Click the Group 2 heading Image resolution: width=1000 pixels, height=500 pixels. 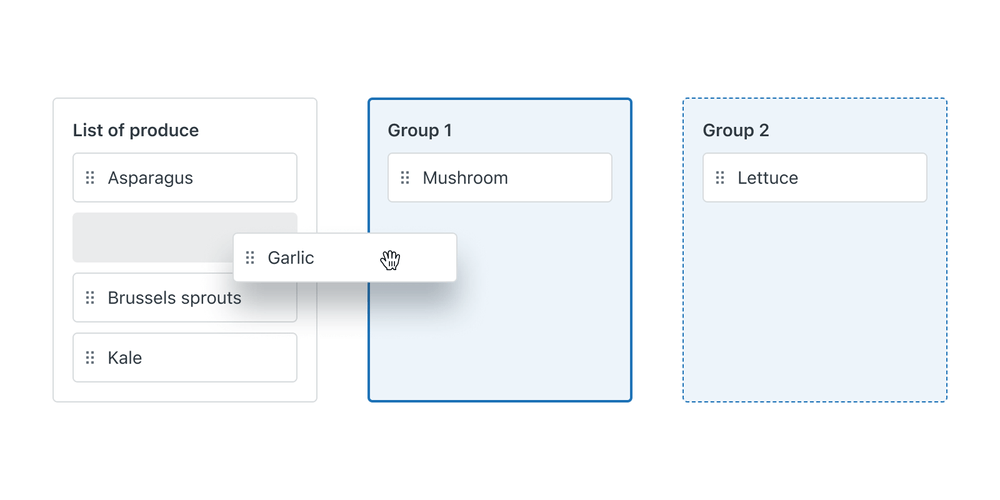(x=736, y=130)
